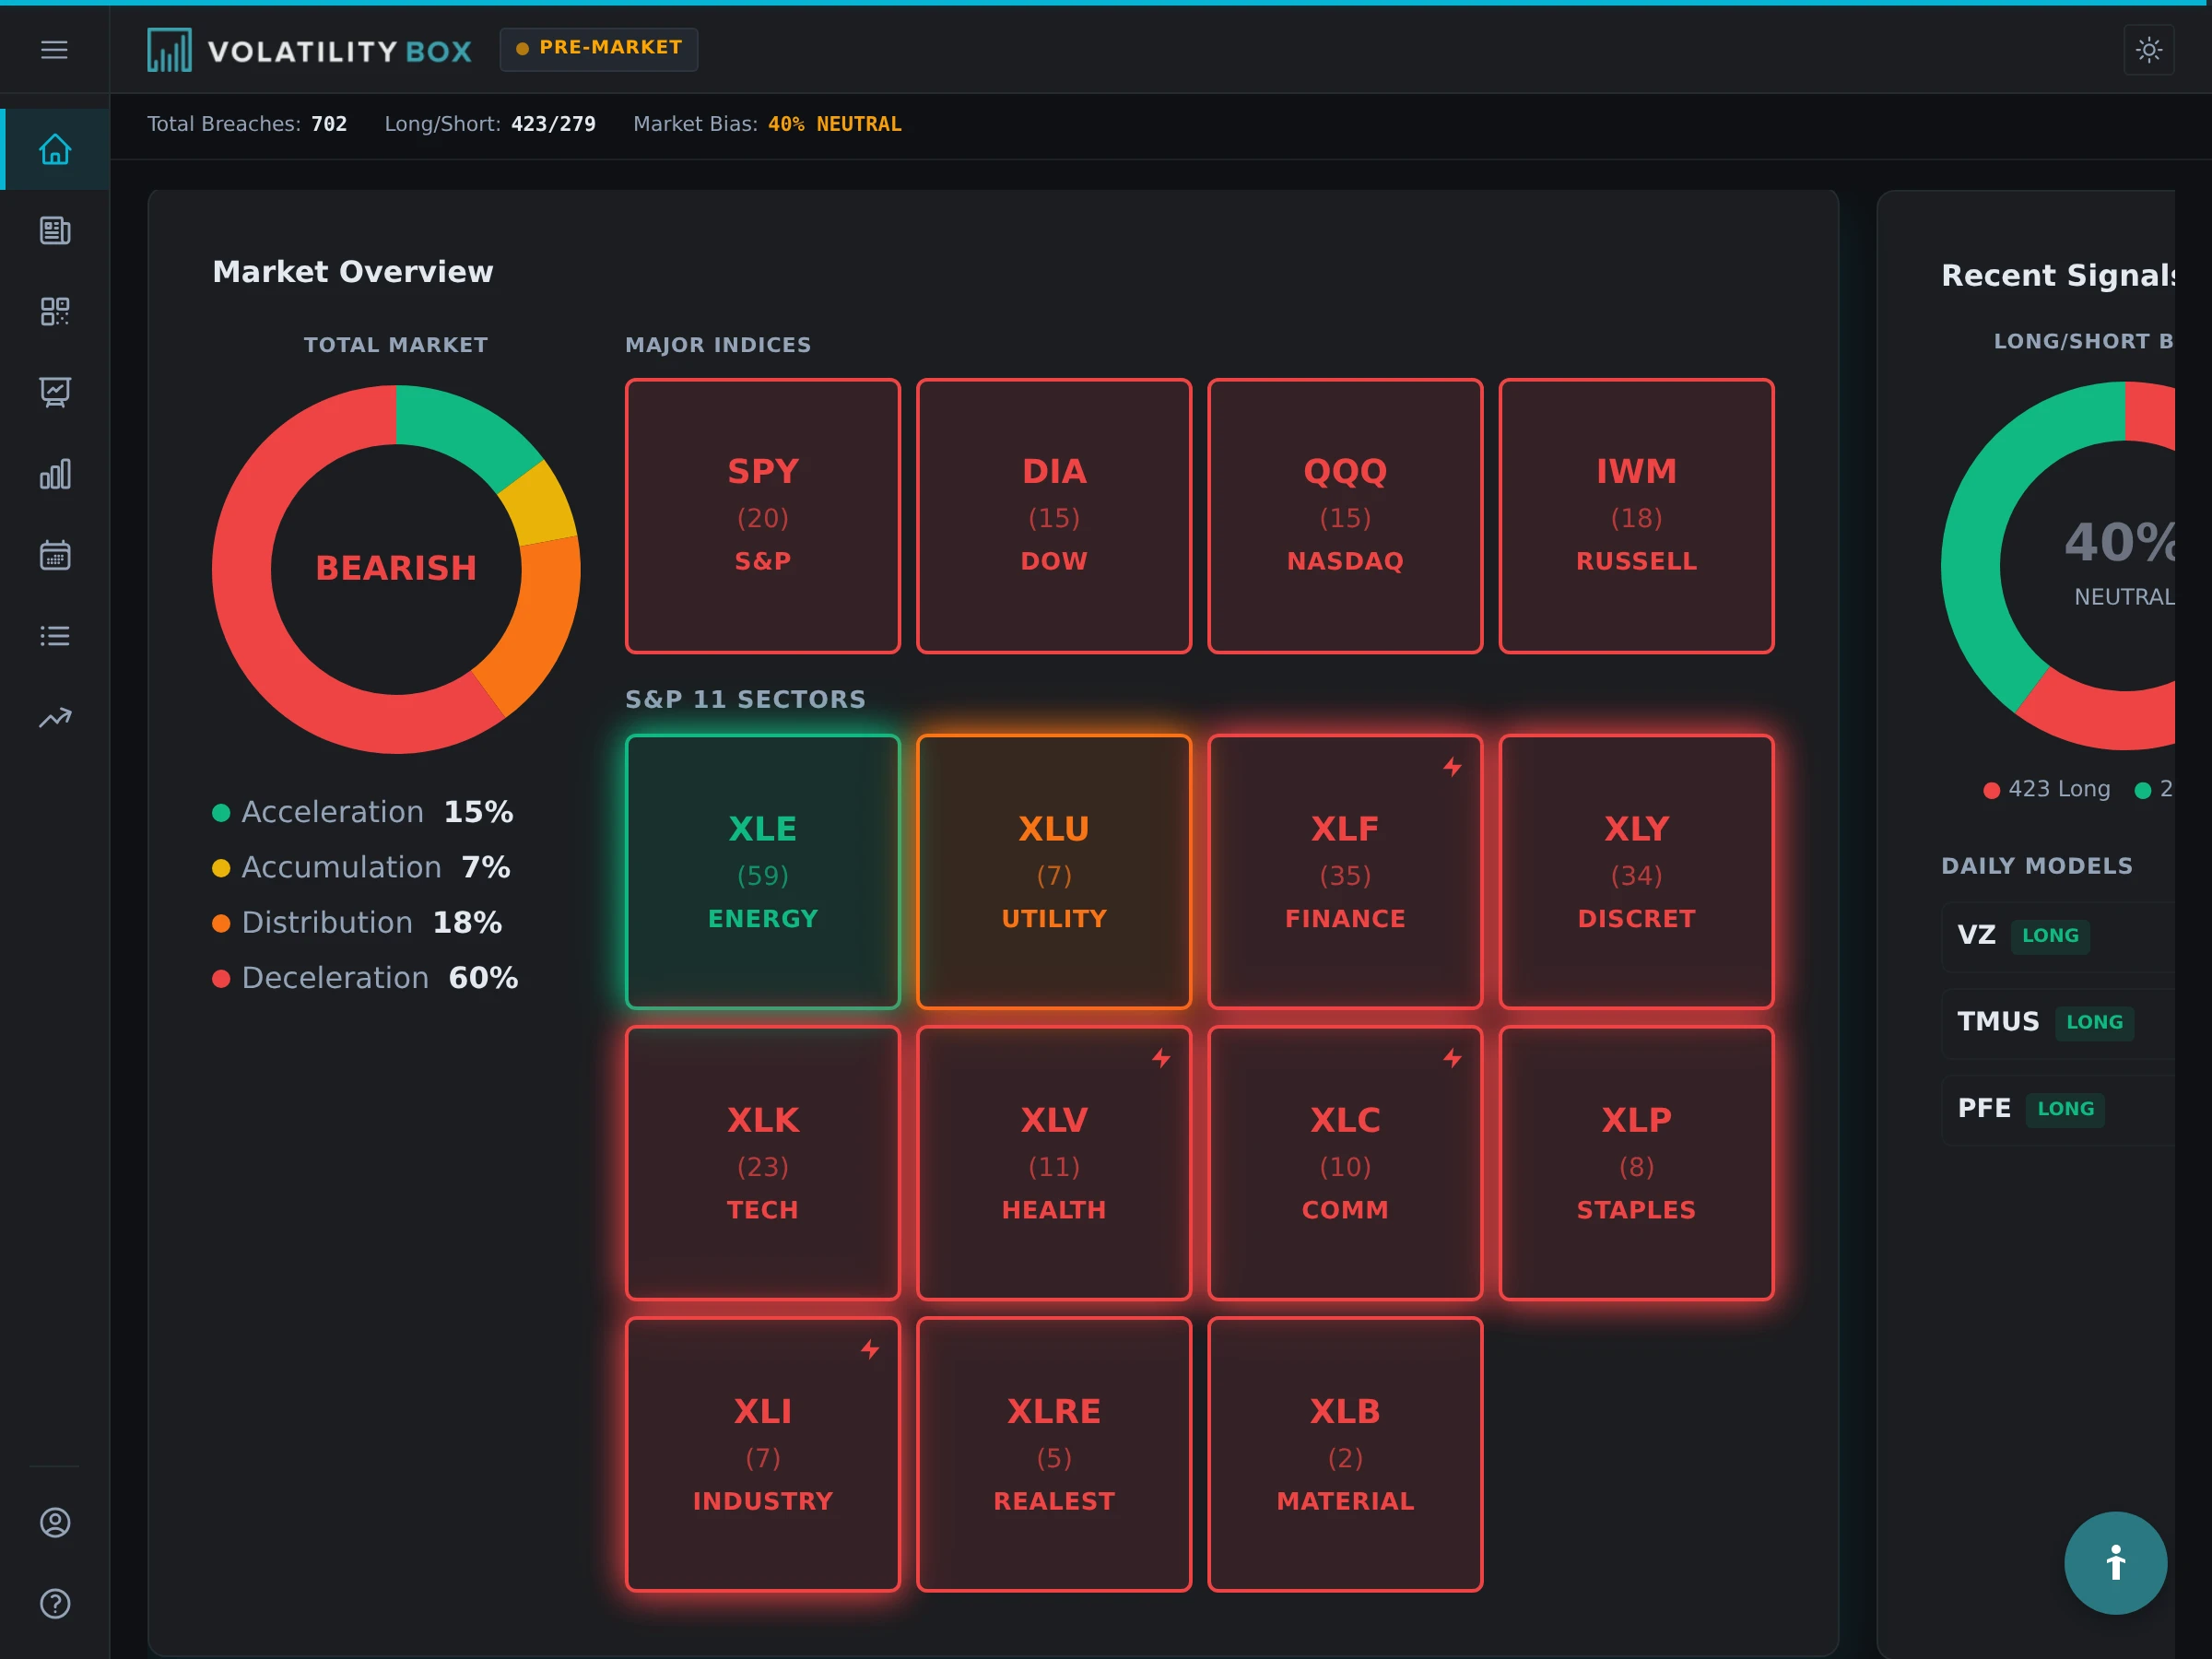The height and width of the screenshot is (1659, 2212).
Task: Open the list view sidebar icon
Action: (55, 636)
